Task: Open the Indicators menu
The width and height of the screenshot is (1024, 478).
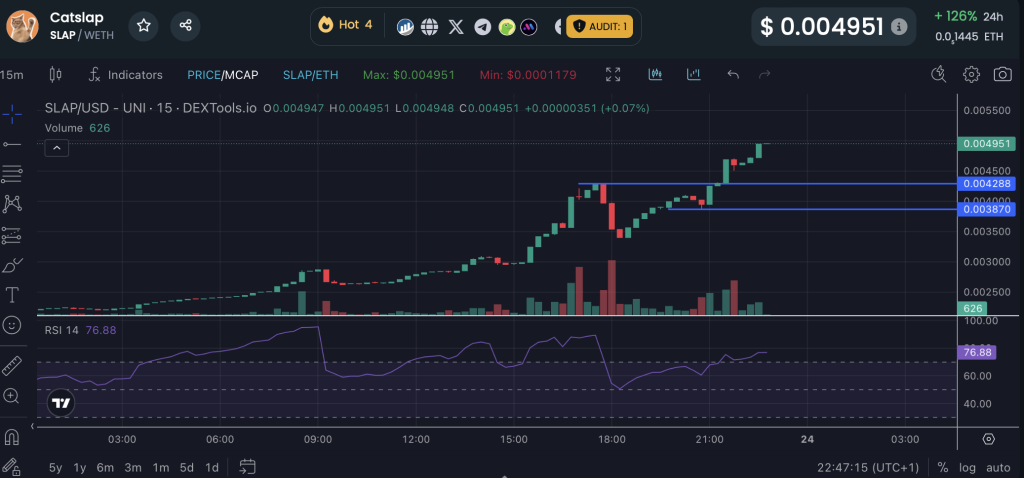Action: (x=125, y=75)
